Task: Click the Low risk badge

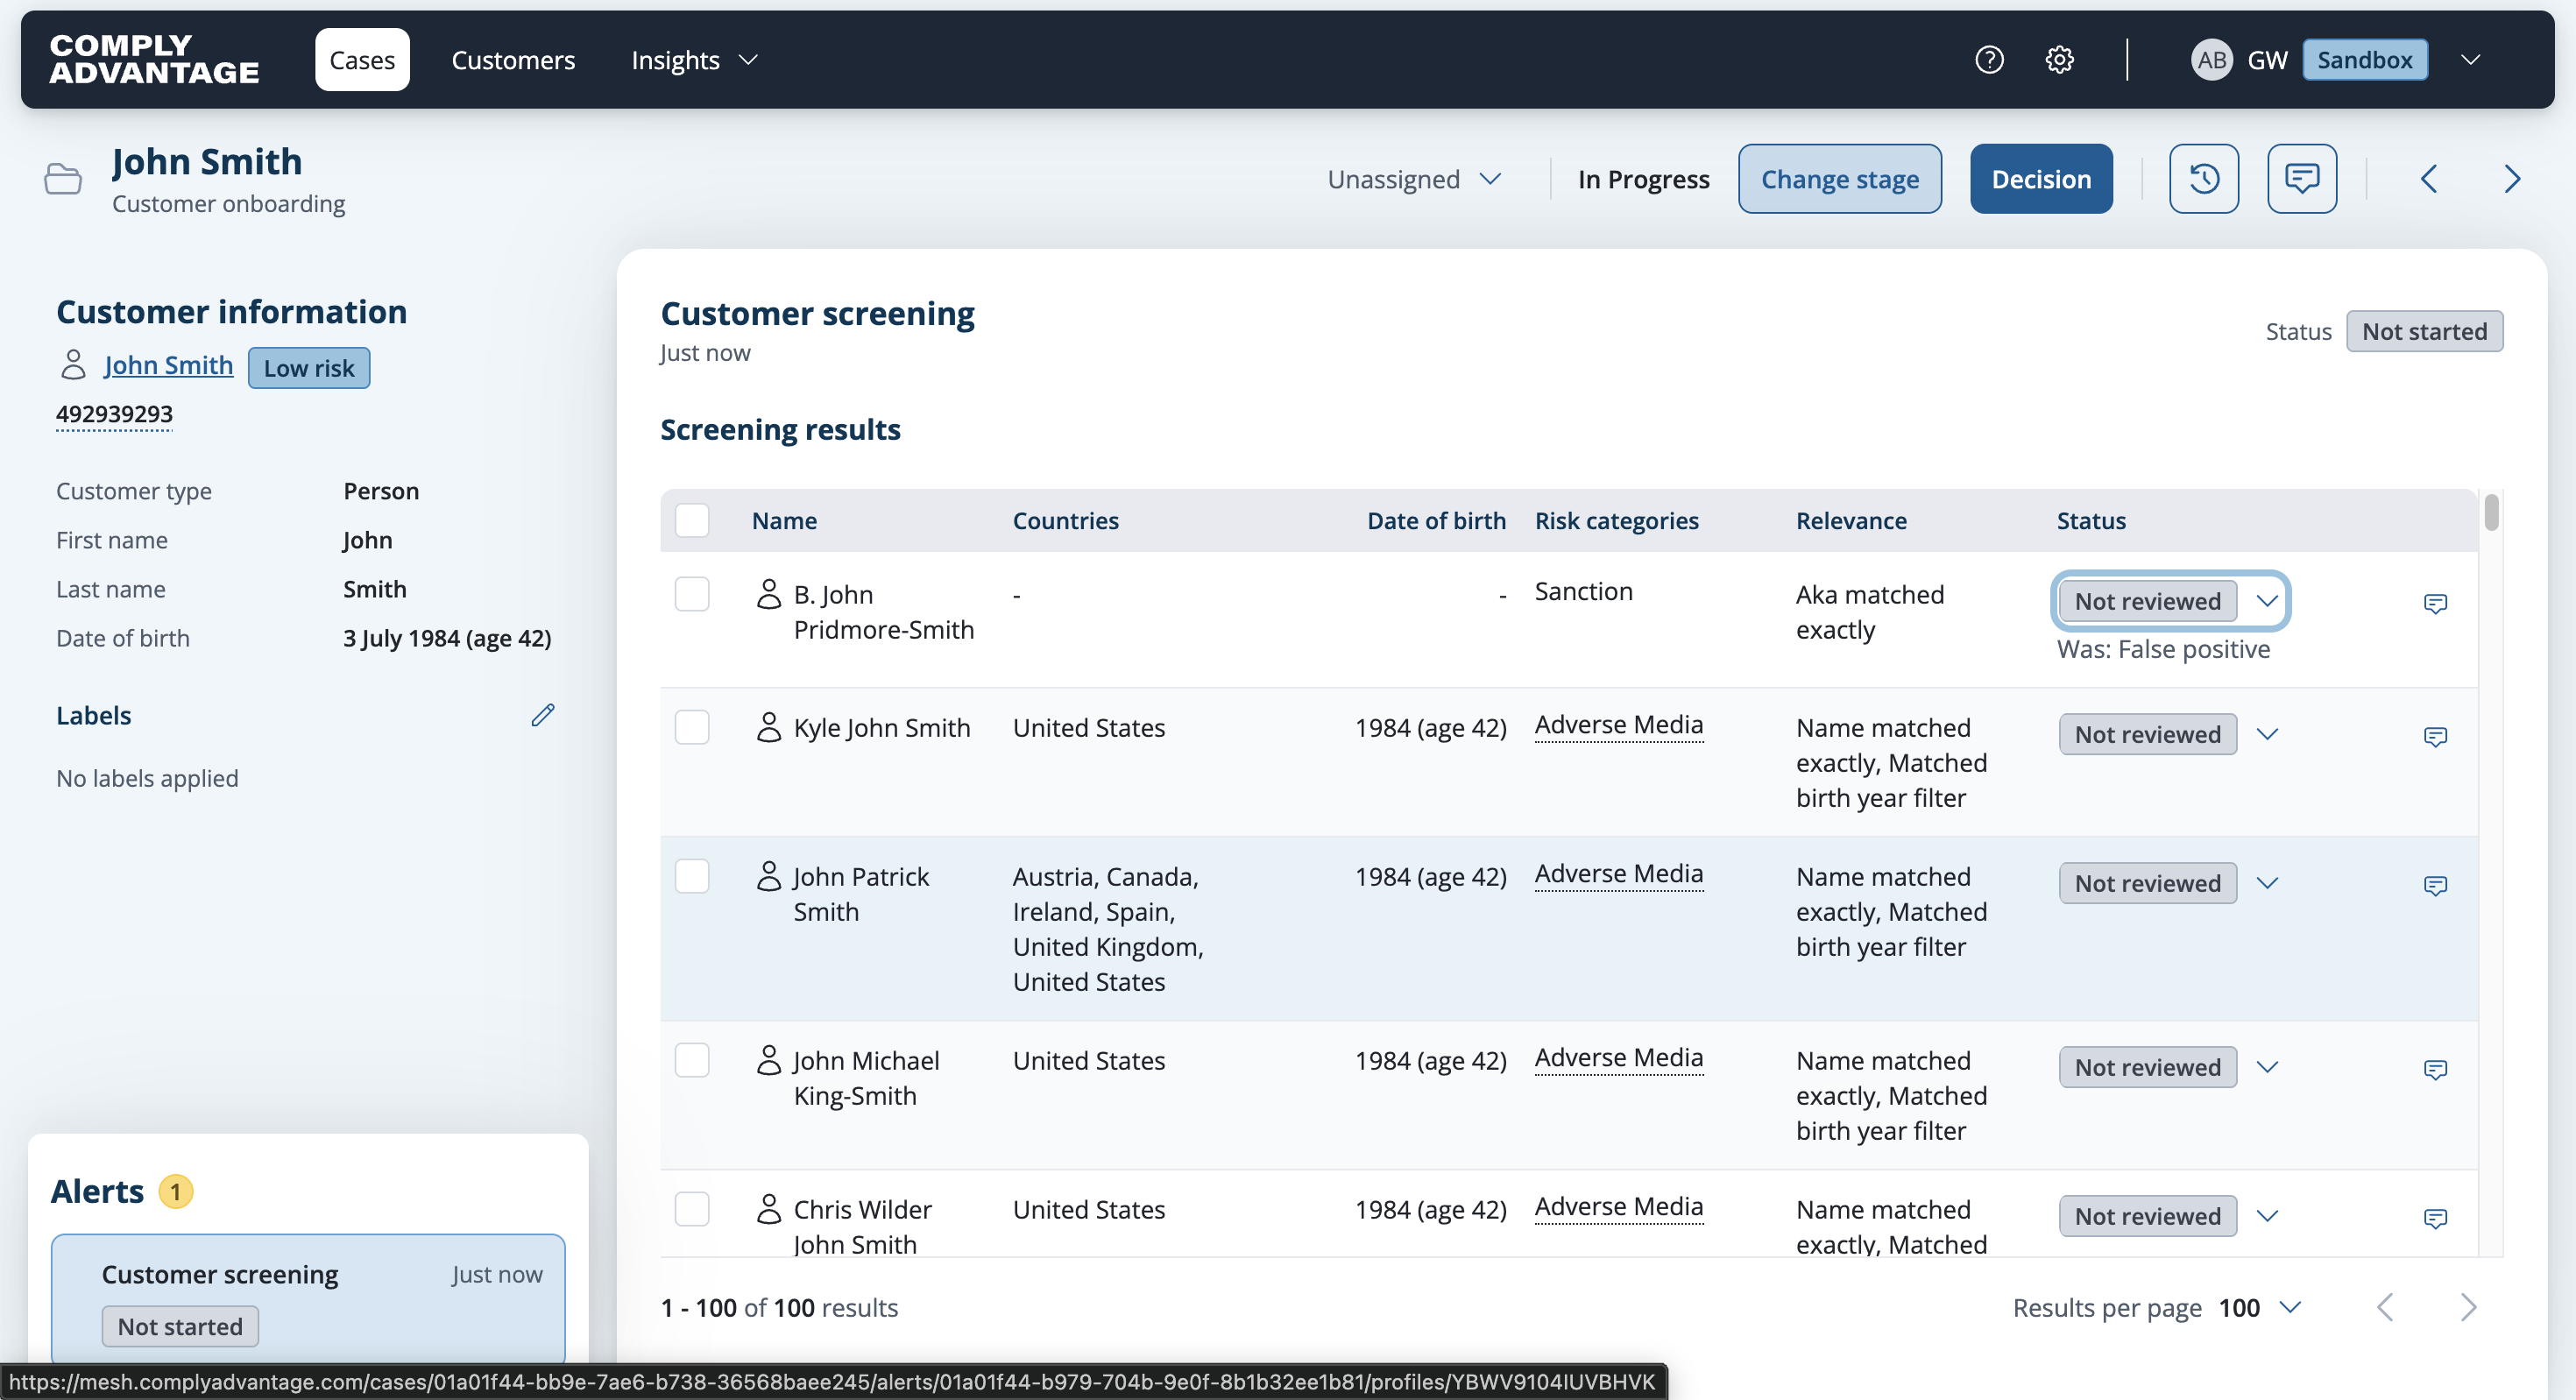Action: [309, 368]
